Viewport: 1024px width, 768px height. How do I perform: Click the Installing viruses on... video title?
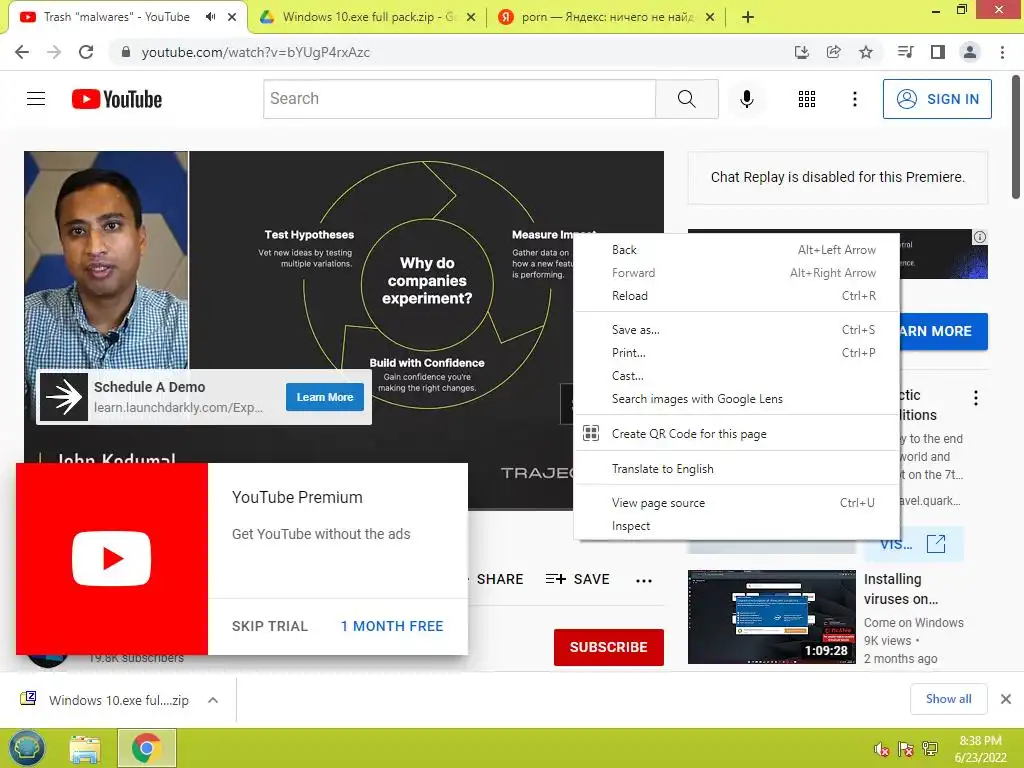901,589
